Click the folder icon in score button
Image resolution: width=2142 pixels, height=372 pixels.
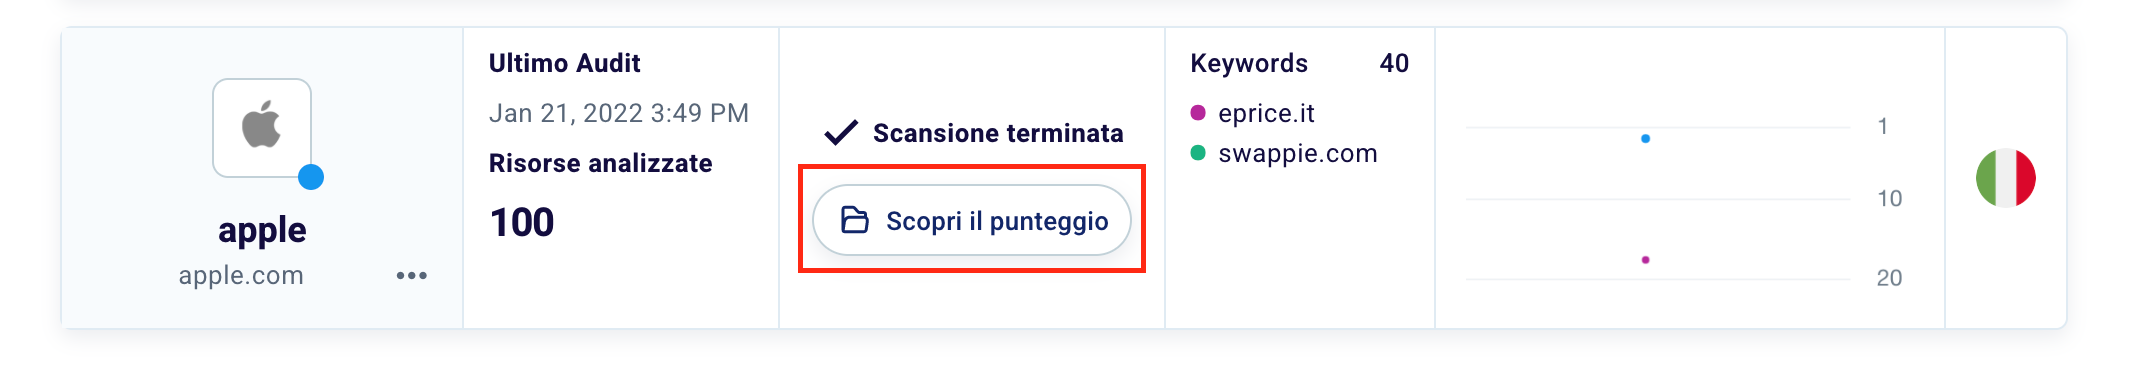(x=855, y=220)
